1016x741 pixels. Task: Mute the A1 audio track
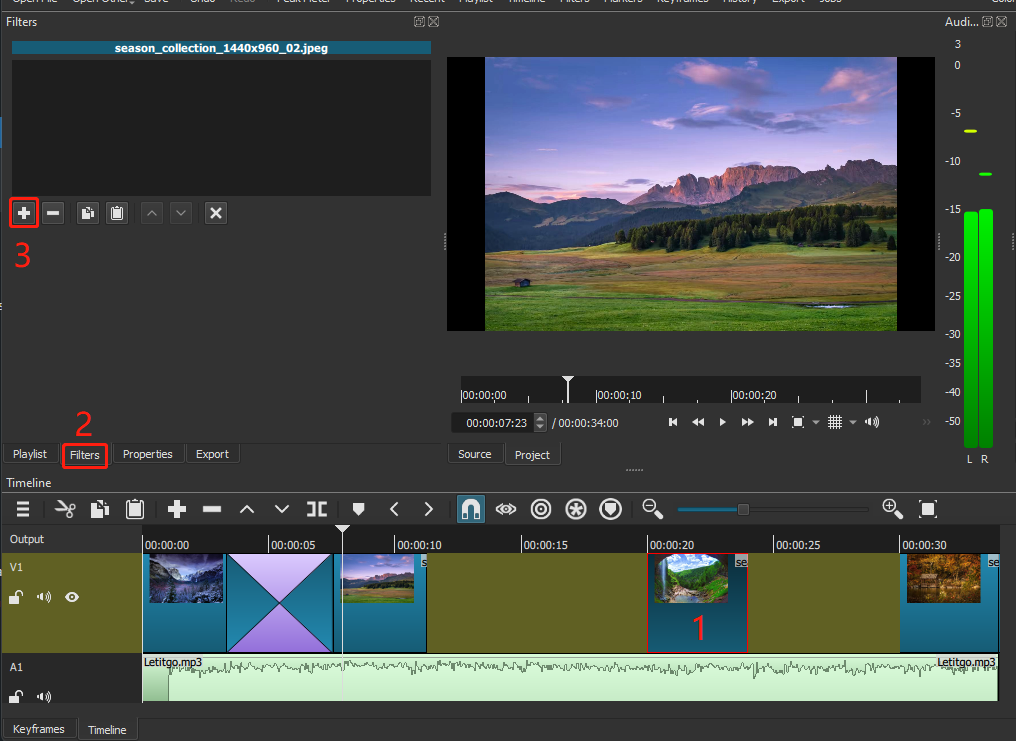pyautogui.click(x=44, y=696)
